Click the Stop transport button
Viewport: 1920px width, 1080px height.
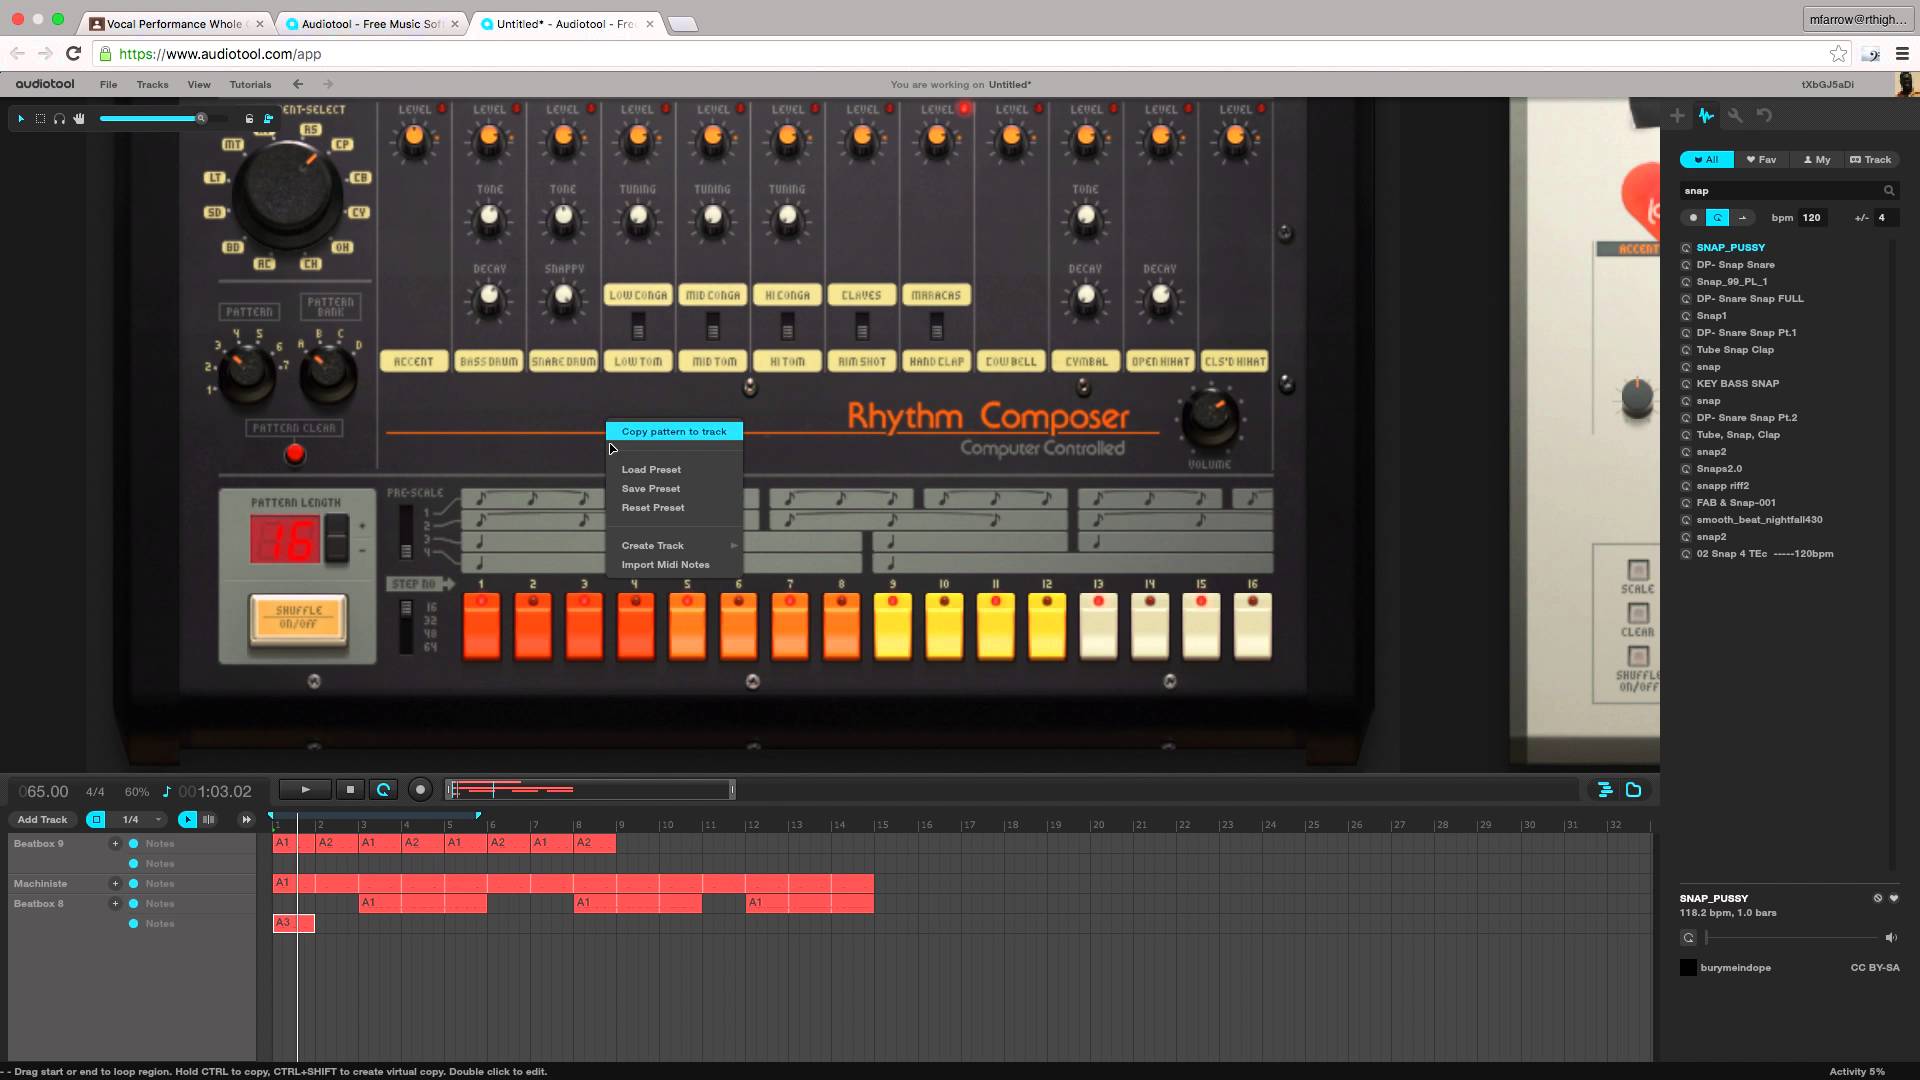[x=350, y=790]
